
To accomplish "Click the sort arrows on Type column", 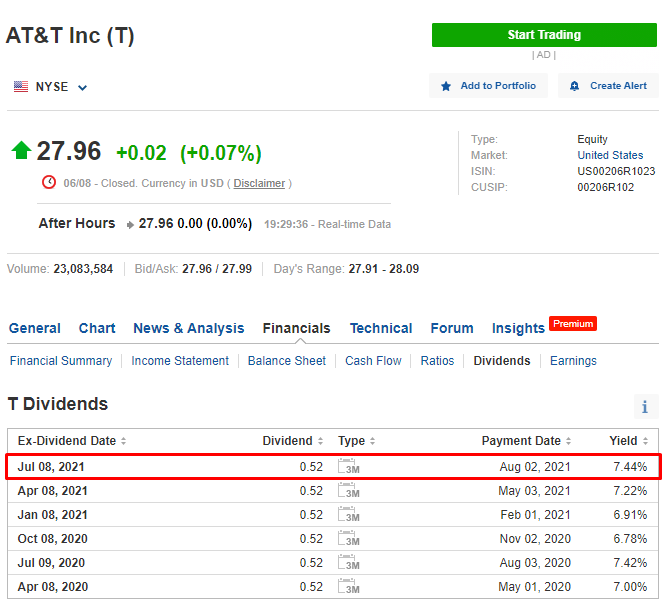I will (372, 441).
